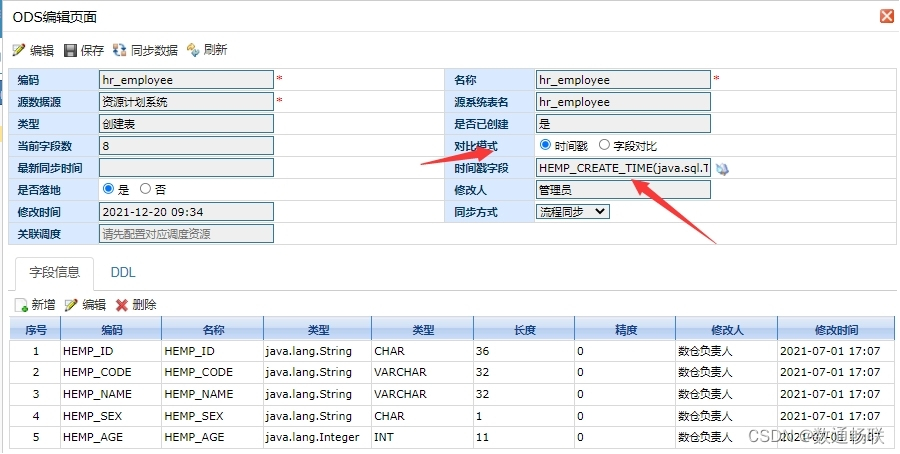Click the INT type cell

click(x=422, y=437)
